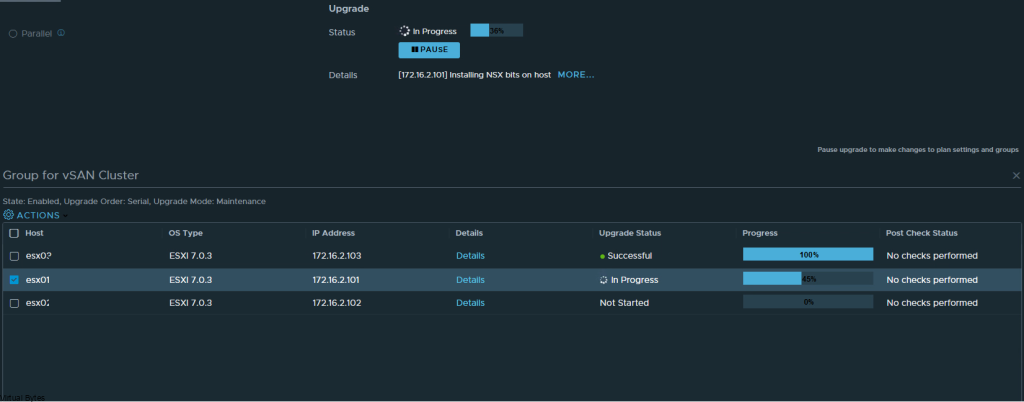Tick the checkbox for host esx02
Image resolution: width=1024 pixels, height=402 pixels.
coord(14,303)
